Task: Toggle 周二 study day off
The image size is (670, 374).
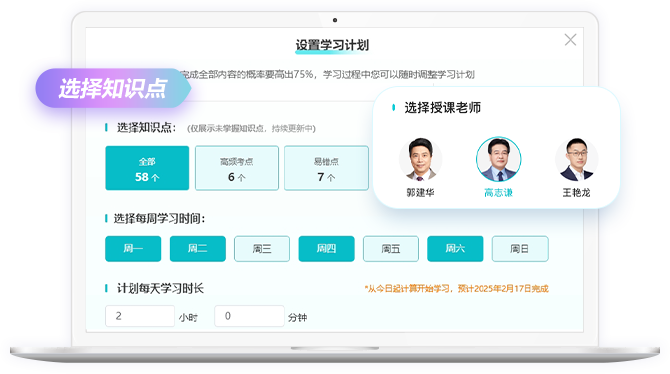Action: (x=197, y=249)
